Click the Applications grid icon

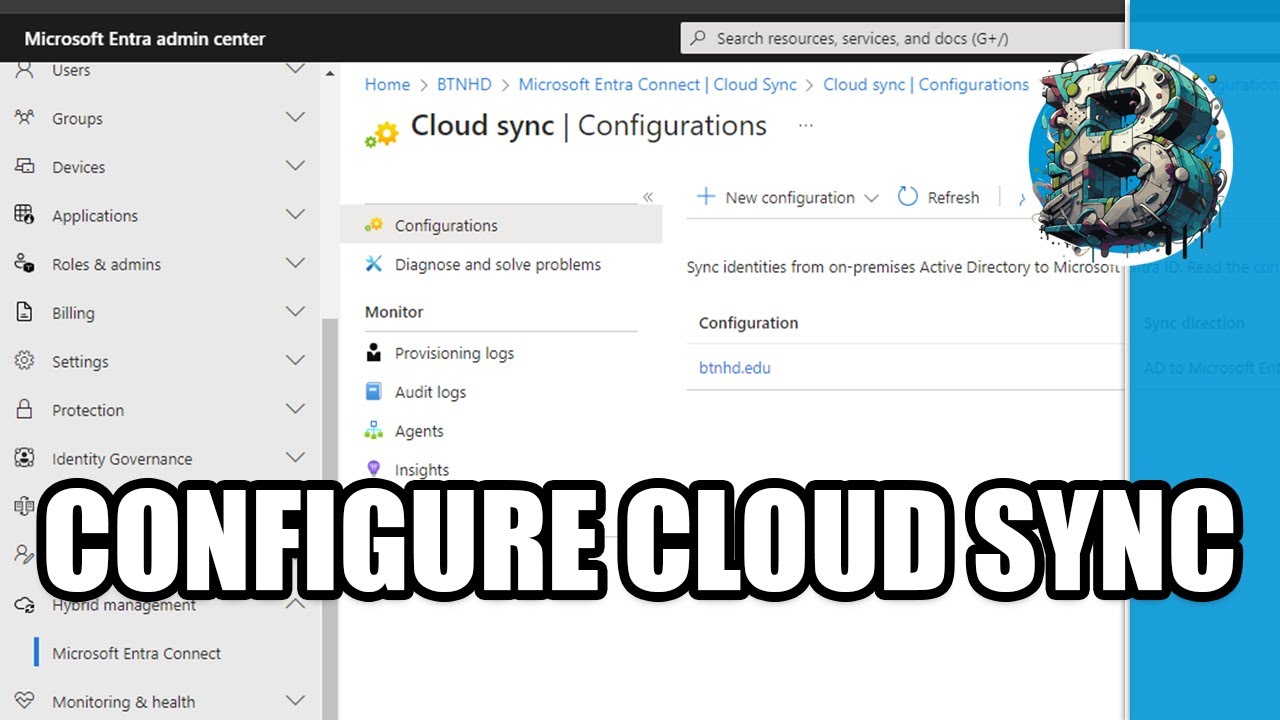25,215
